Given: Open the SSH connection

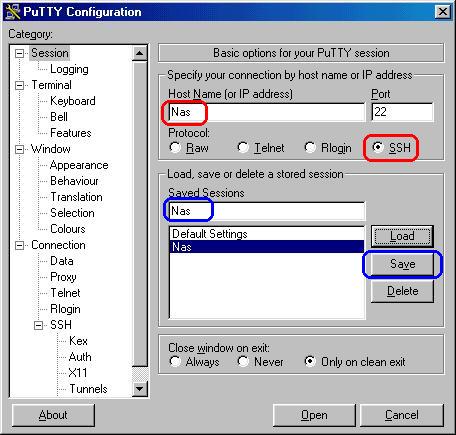Looking at the screenshot, I should click(314, 415).
